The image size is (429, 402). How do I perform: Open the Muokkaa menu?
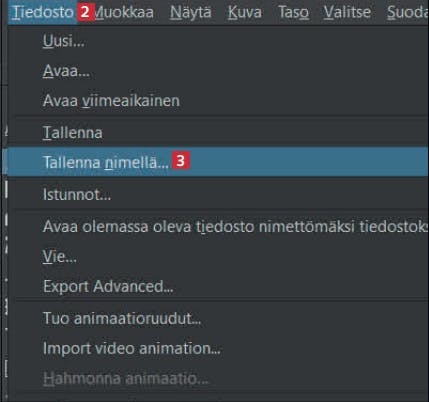(x=124, y=12)
